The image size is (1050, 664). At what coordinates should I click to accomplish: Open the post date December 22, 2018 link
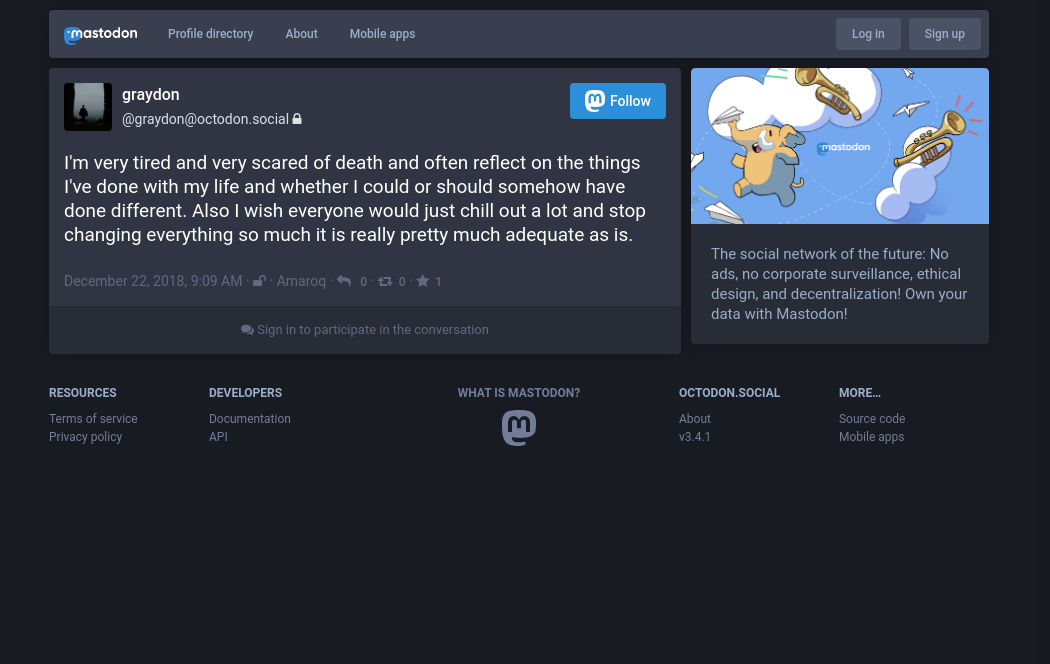(153, 282)
